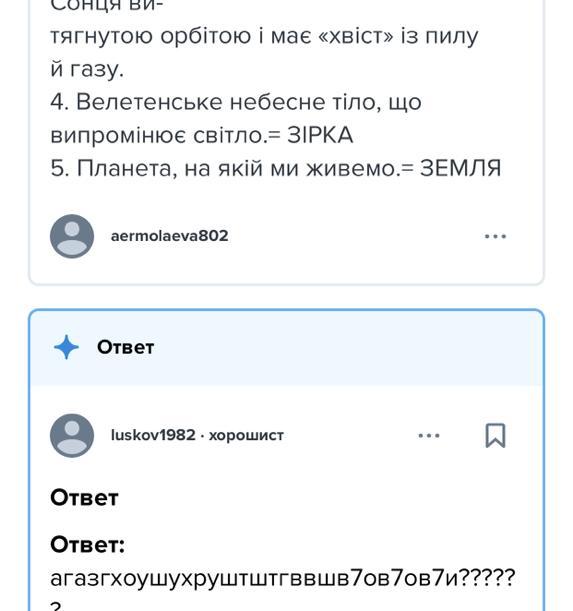Viewport: 573px width, 611px height.
Task: Open aermolaeva802's profile avatar
Action: 72,236
